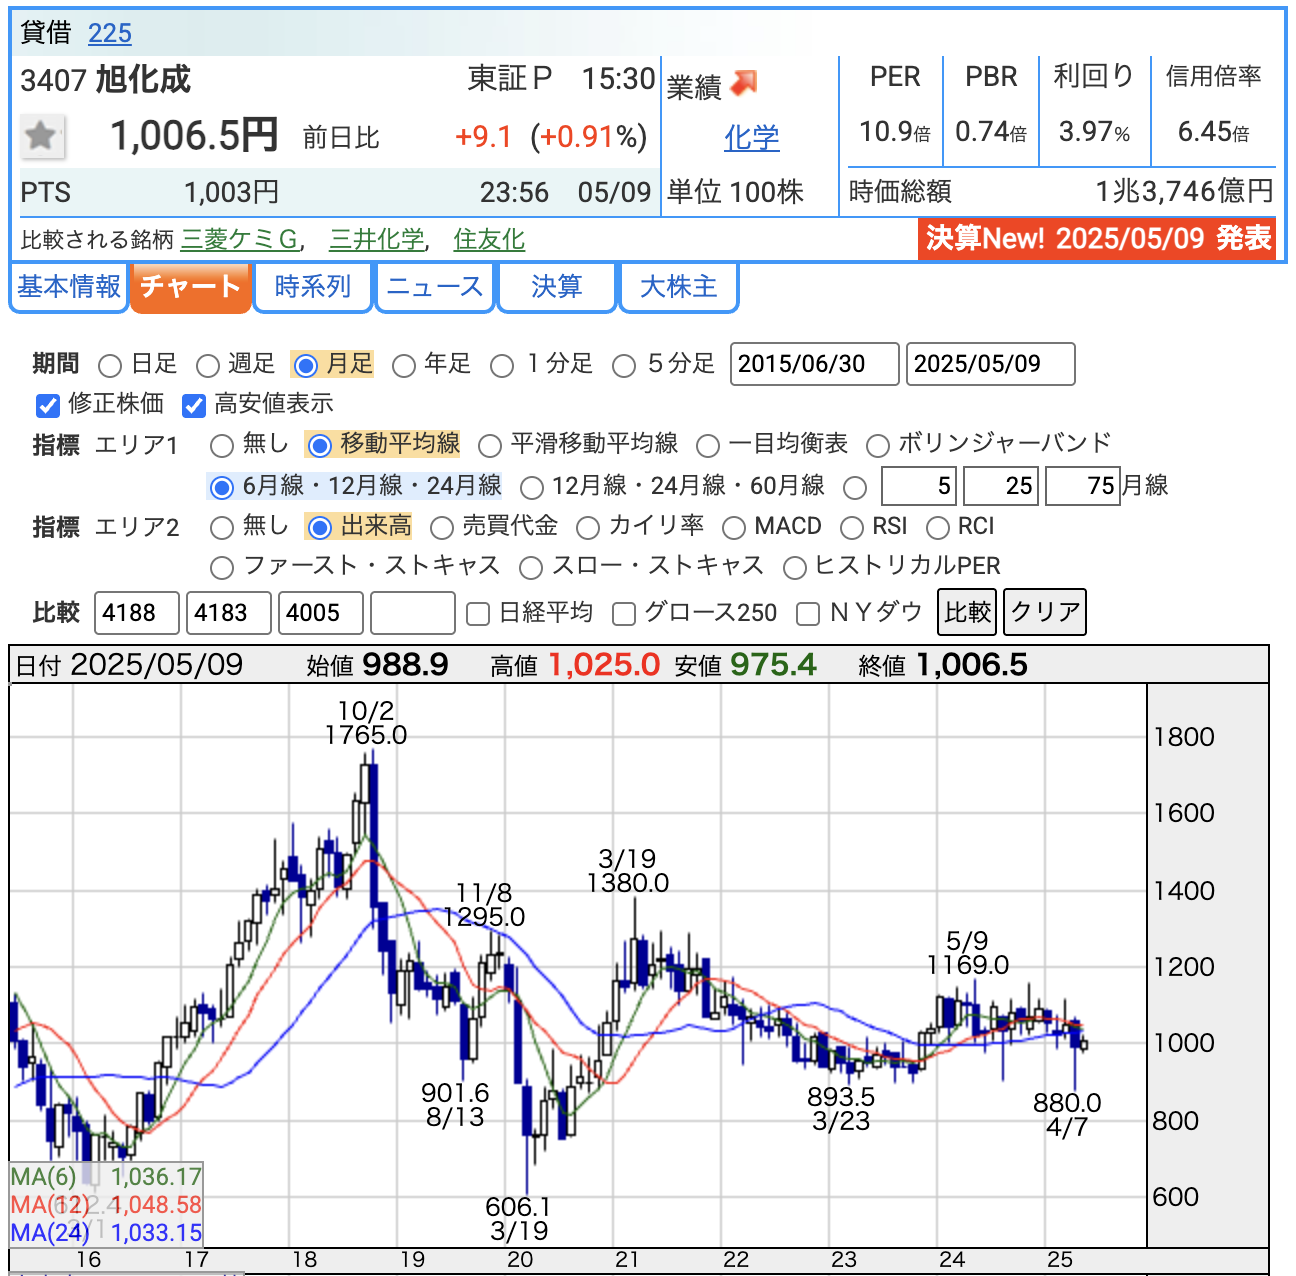Click the 880.0 4/7 low marker

tap(1067, 1115)
